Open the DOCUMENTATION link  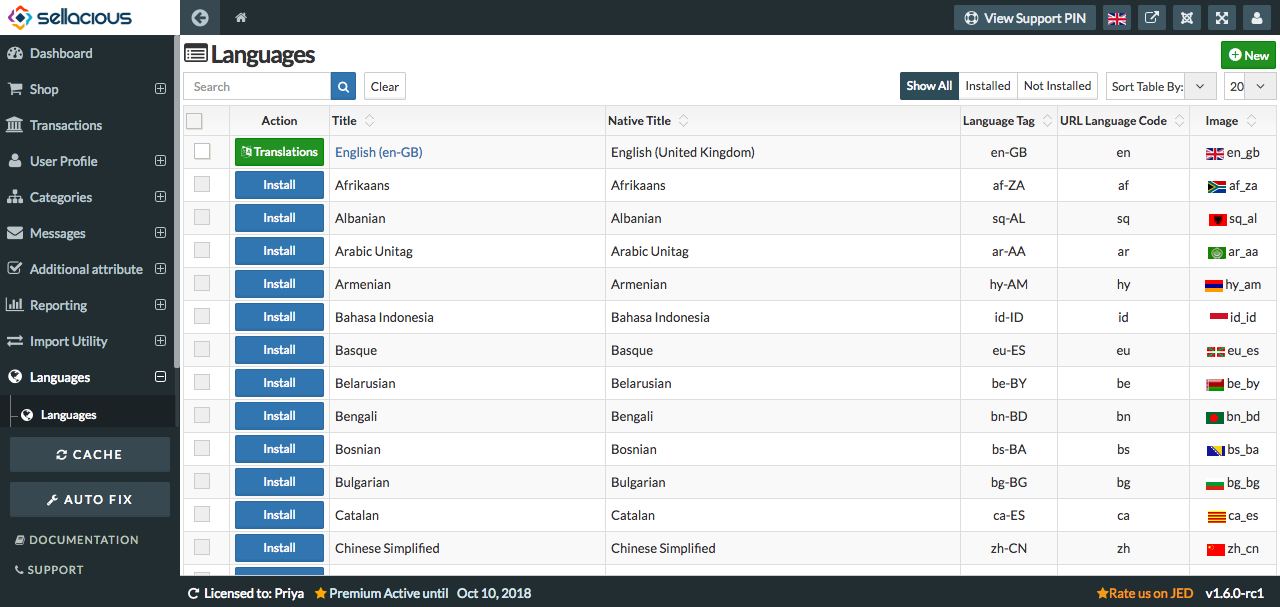pos(77,540)
